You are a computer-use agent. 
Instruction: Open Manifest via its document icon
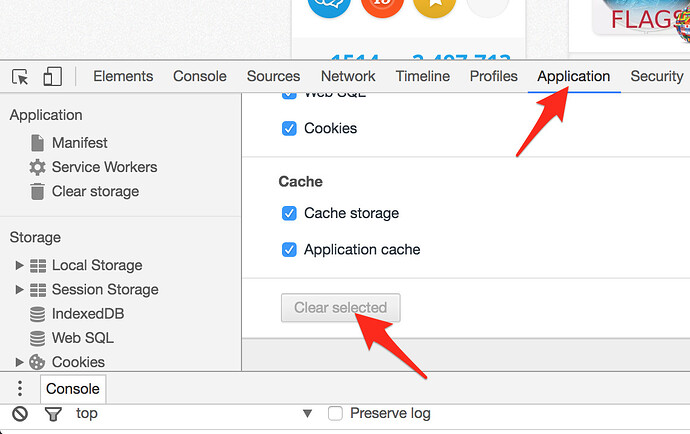pyautogui.click(x=37, y=143)
